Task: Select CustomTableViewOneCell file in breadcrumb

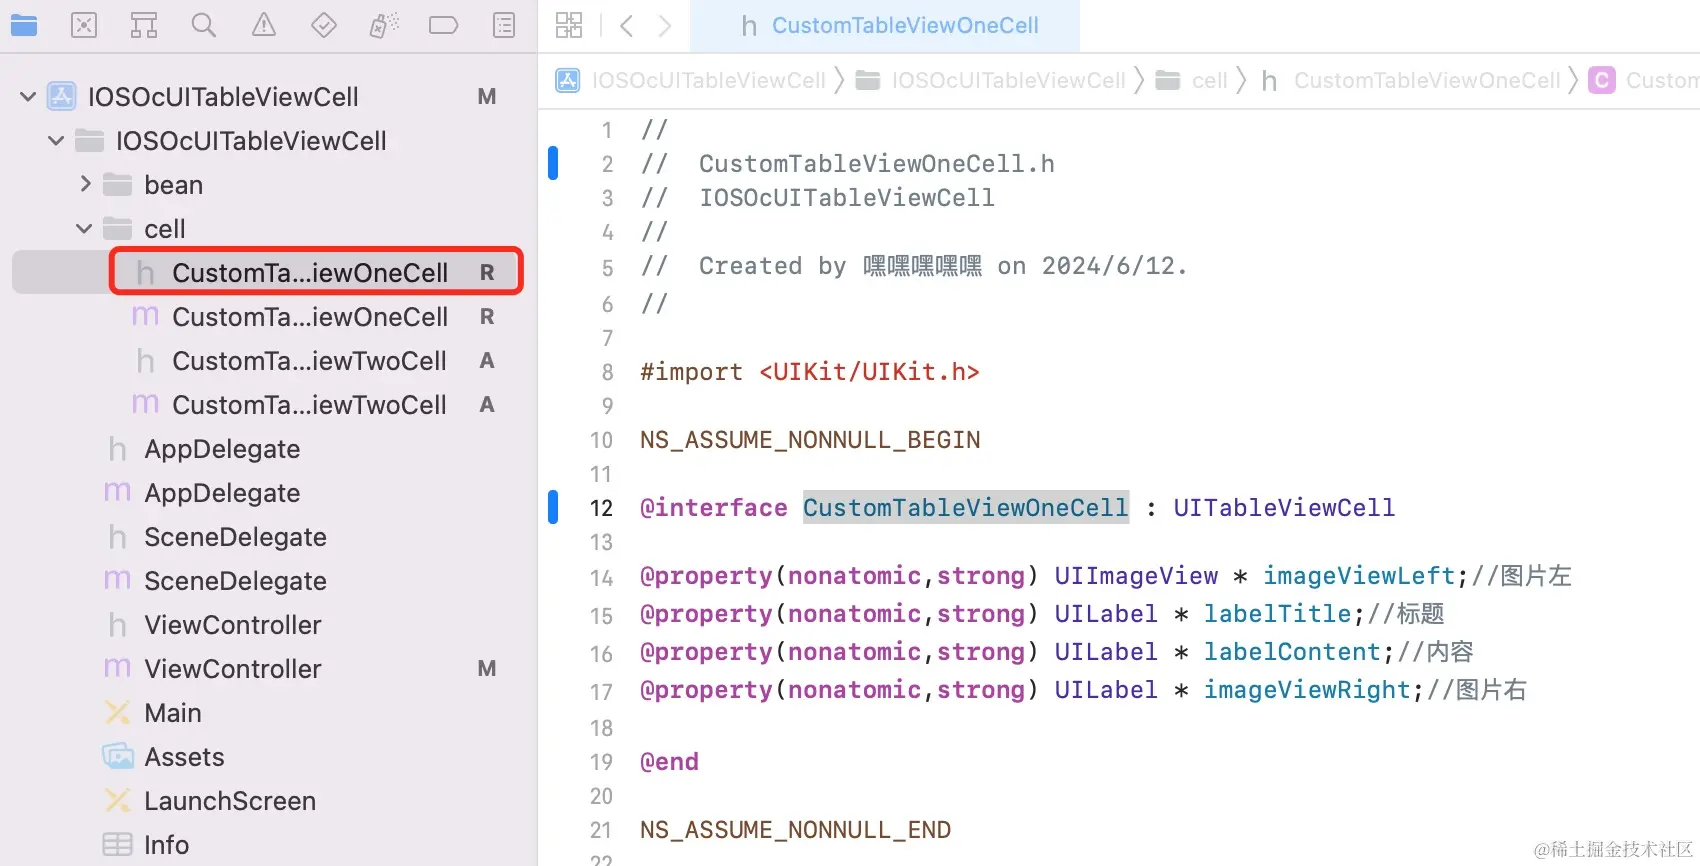Action: pyautogui.click(x=1427, y=80)
